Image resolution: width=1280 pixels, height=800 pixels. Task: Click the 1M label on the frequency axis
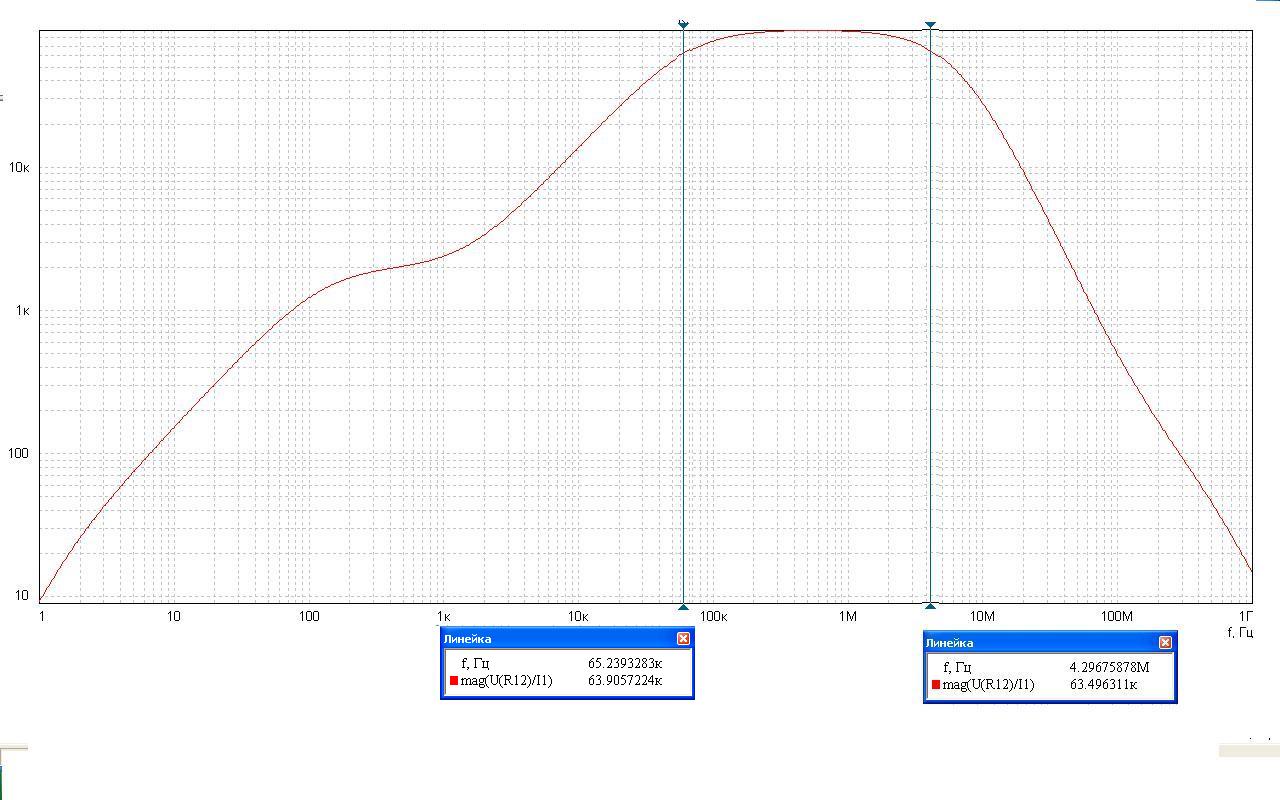[848, 616]
